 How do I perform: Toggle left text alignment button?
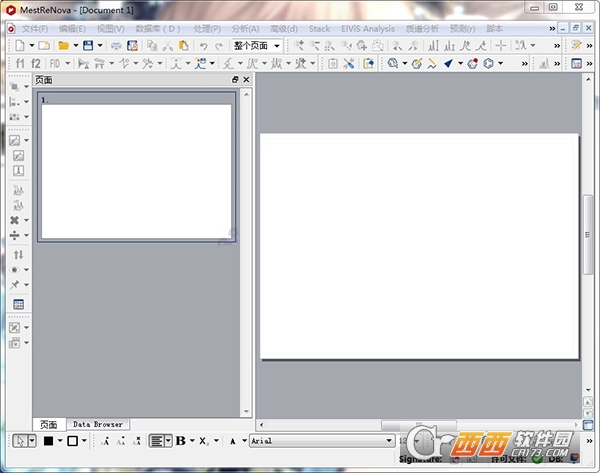pos(157,441)
